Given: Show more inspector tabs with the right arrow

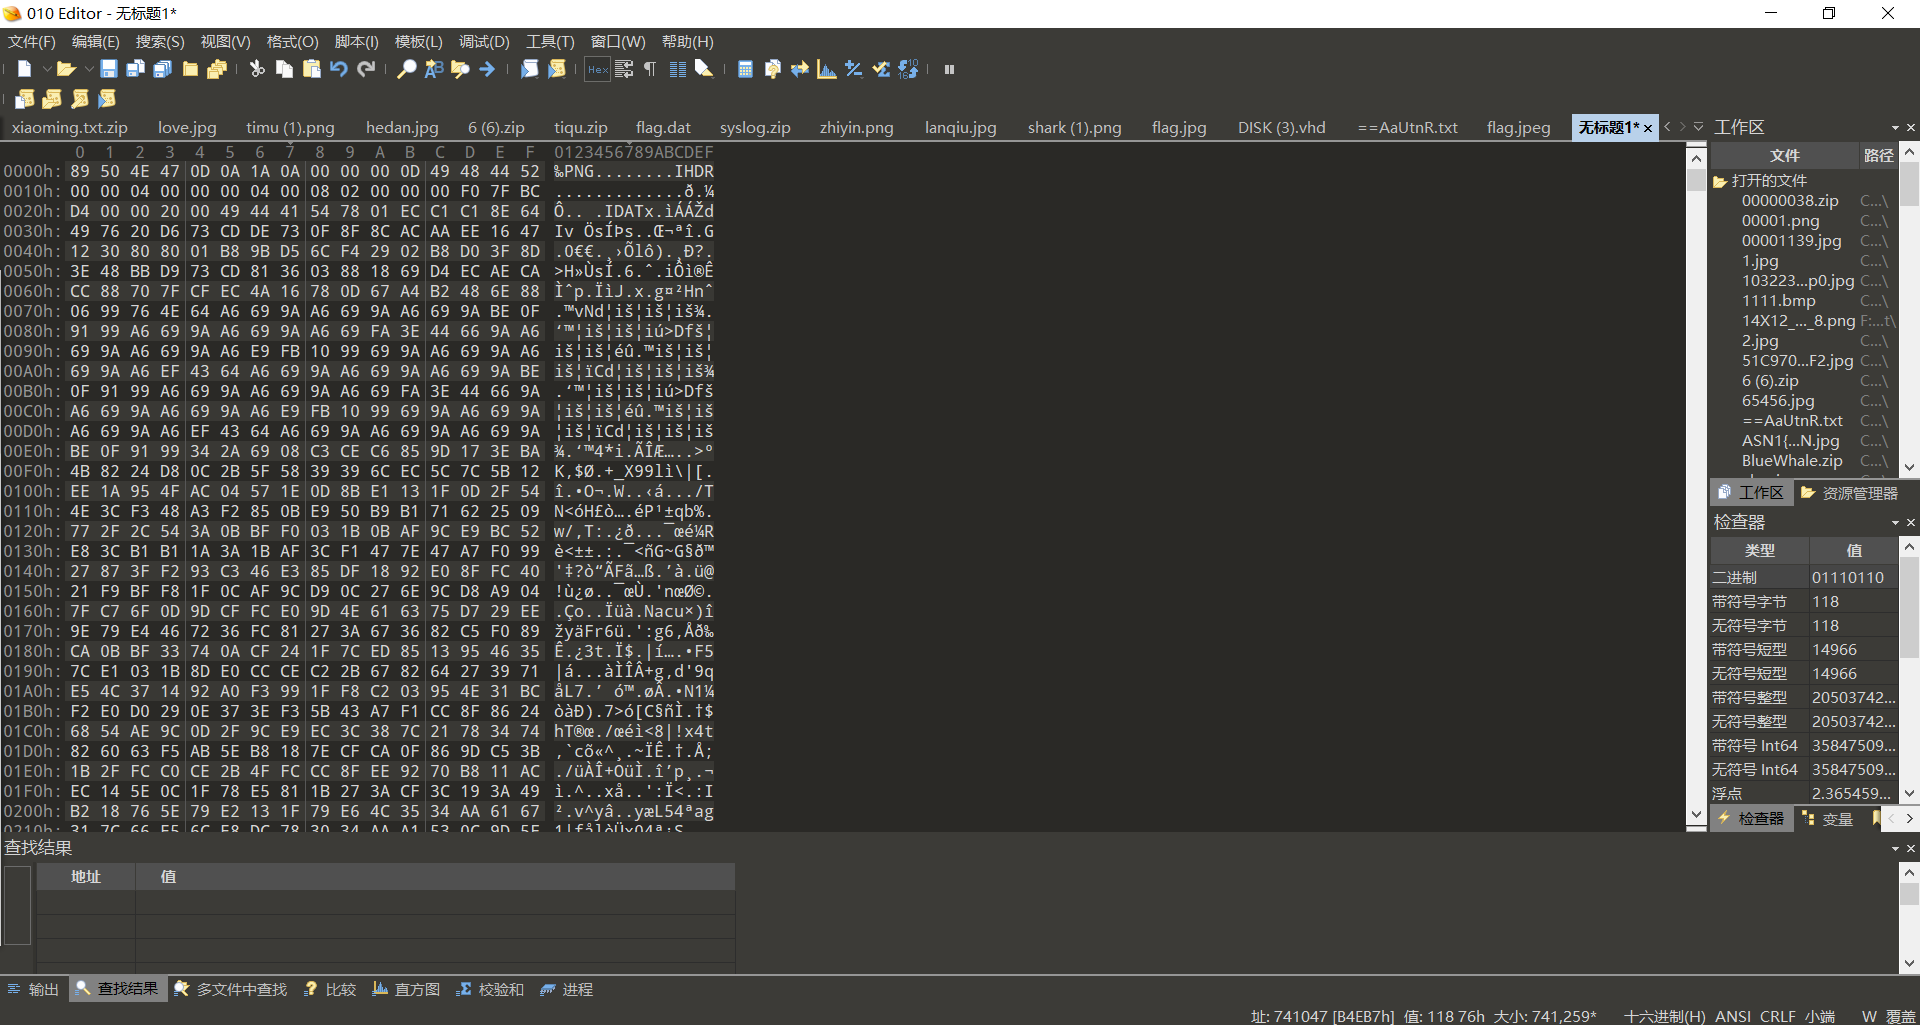Looking at the screenshot, I should pos(1909,819).
